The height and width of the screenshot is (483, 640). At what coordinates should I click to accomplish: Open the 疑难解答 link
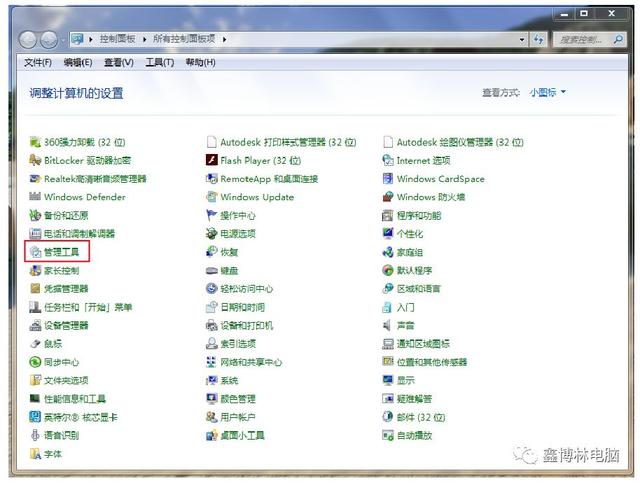tap(414, 398)
